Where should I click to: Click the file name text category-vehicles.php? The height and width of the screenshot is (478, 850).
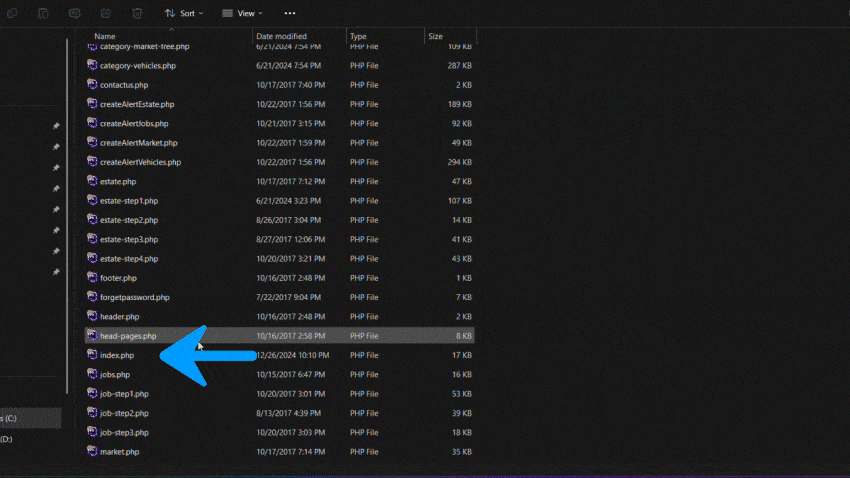[x=138, y=66]
